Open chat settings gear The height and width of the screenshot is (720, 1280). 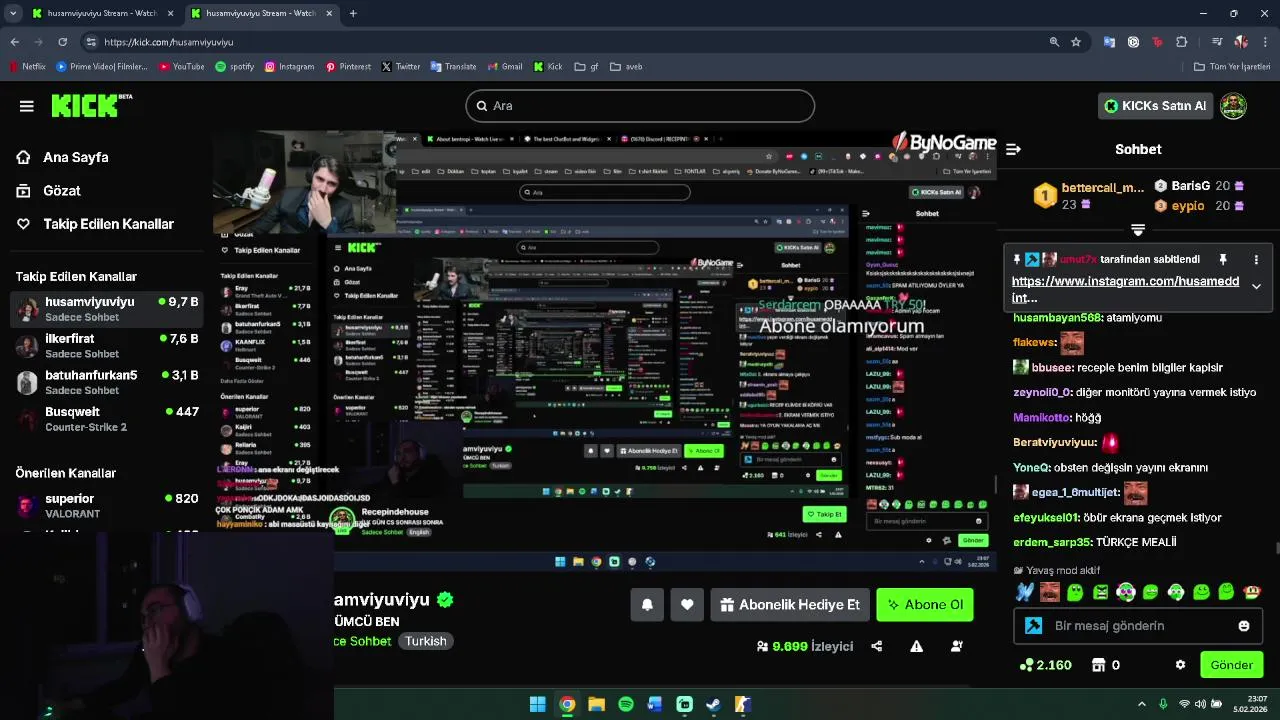click(1180, 665)
